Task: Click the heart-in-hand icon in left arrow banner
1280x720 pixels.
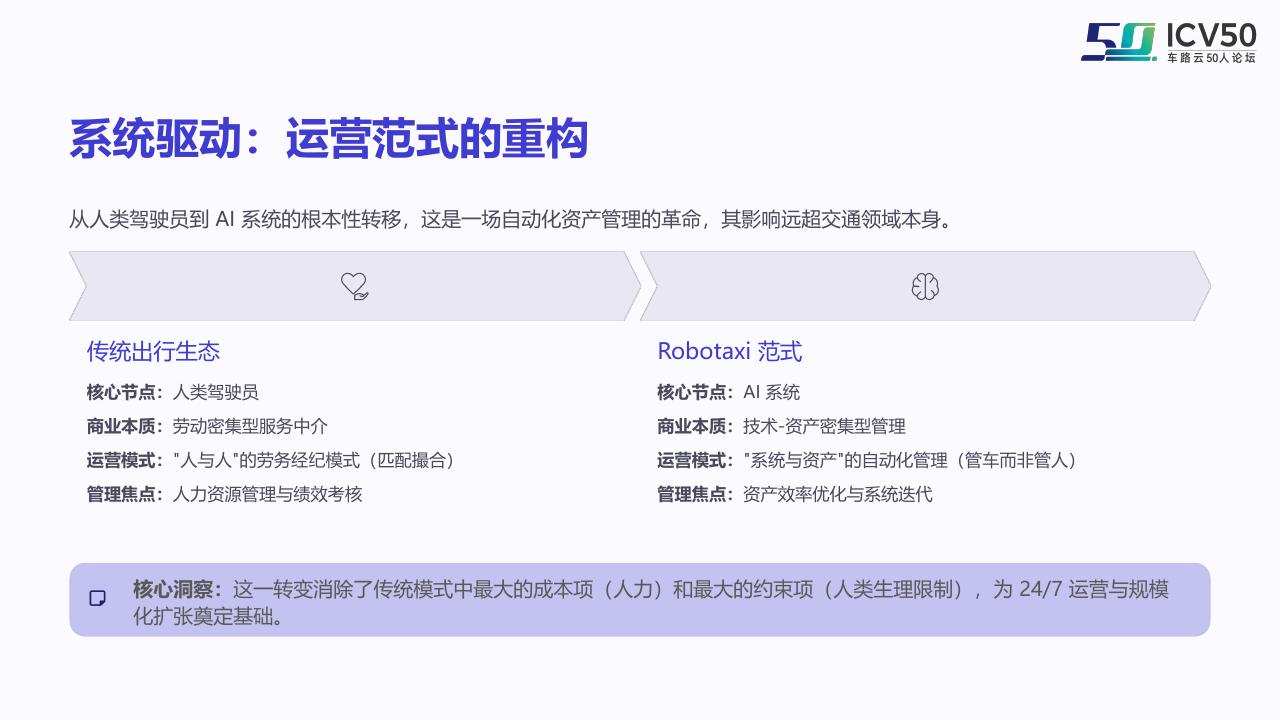Action: pyautogui.click(x=354, y=286)
